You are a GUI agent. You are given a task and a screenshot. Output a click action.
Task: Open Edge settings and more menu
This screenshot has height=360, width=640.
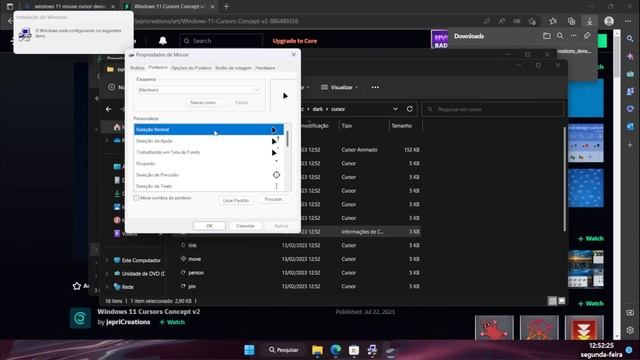pyautogui.click(x=628, y=21)
